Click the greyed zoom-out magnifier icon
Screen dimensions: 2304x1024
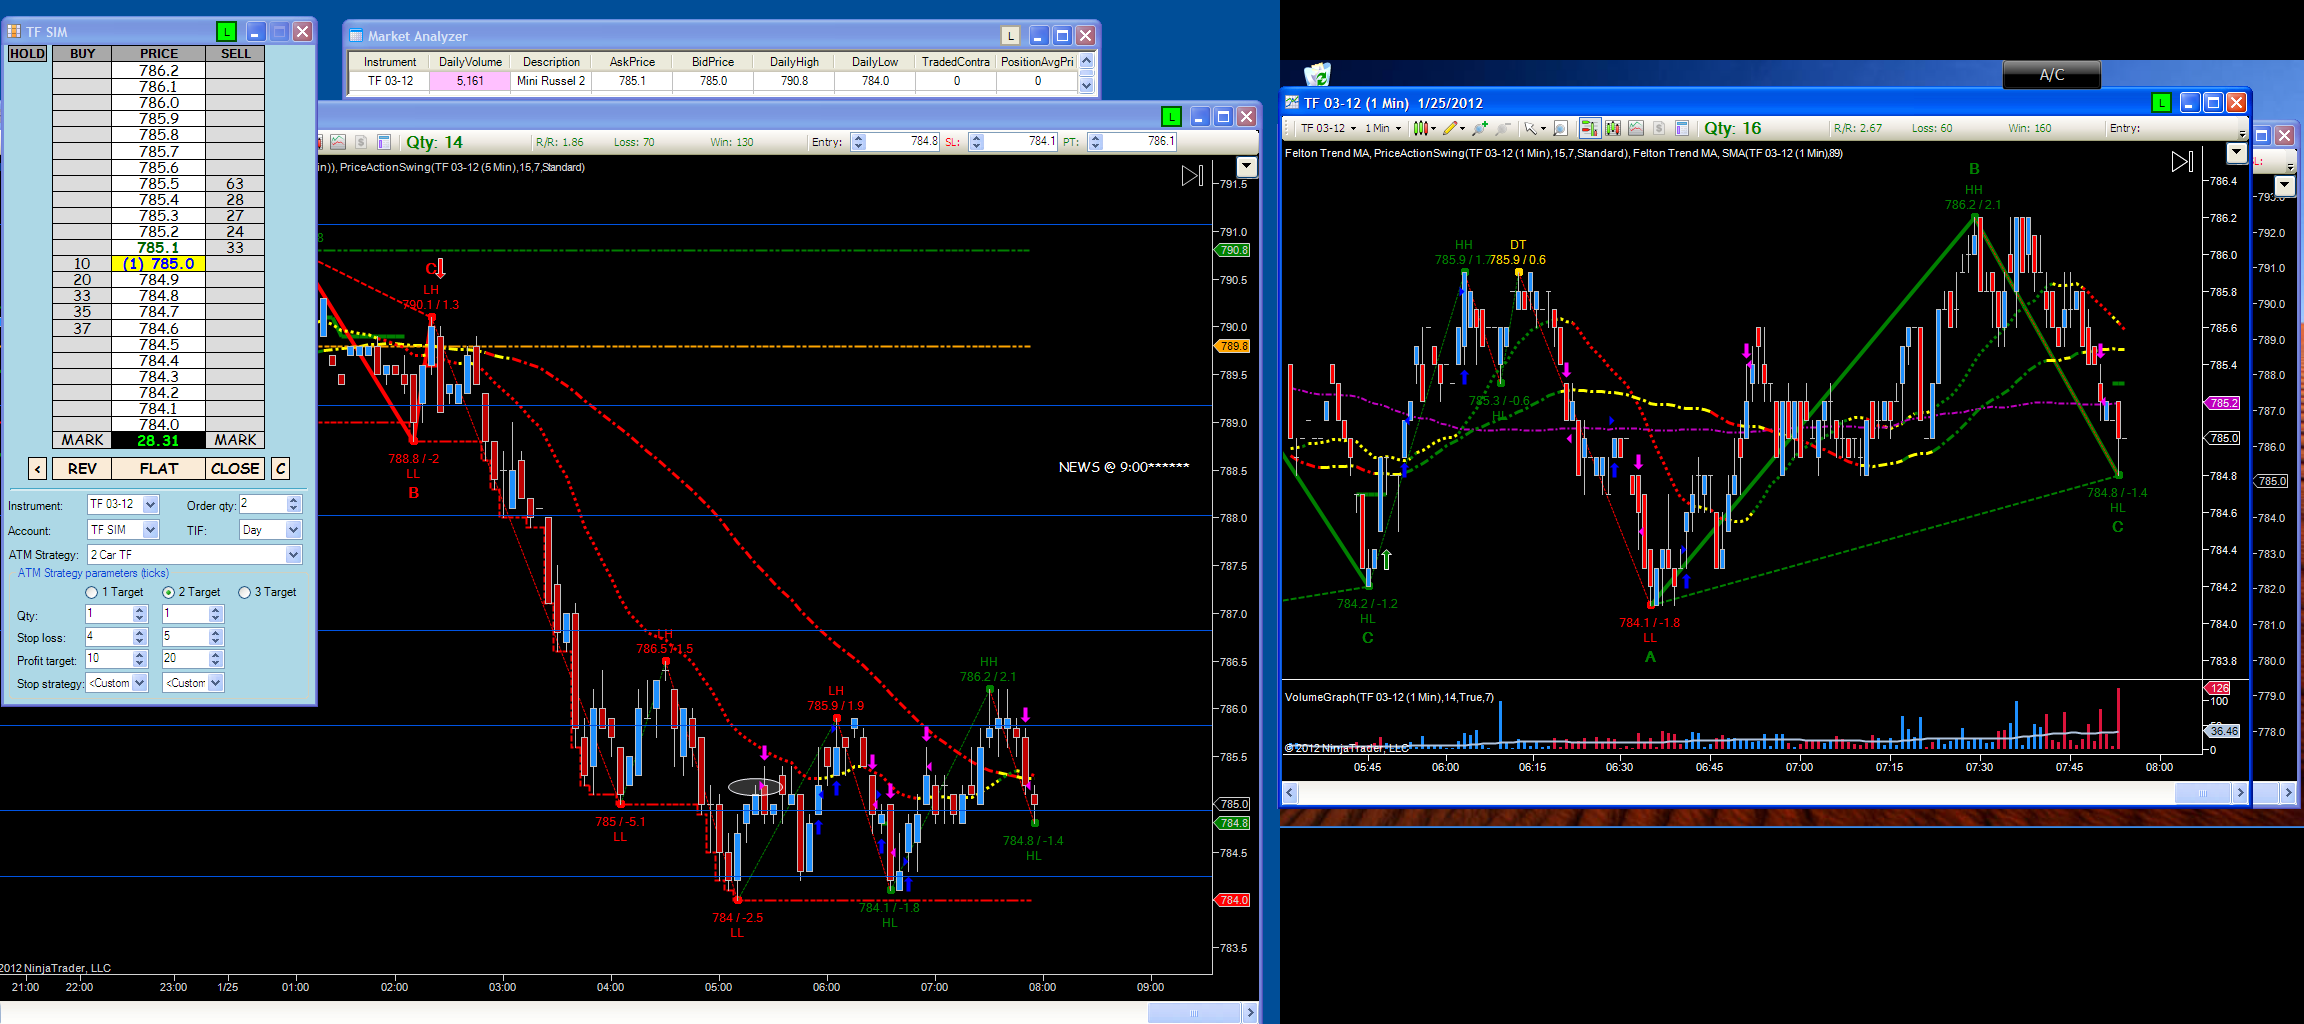click(1502, 128)
